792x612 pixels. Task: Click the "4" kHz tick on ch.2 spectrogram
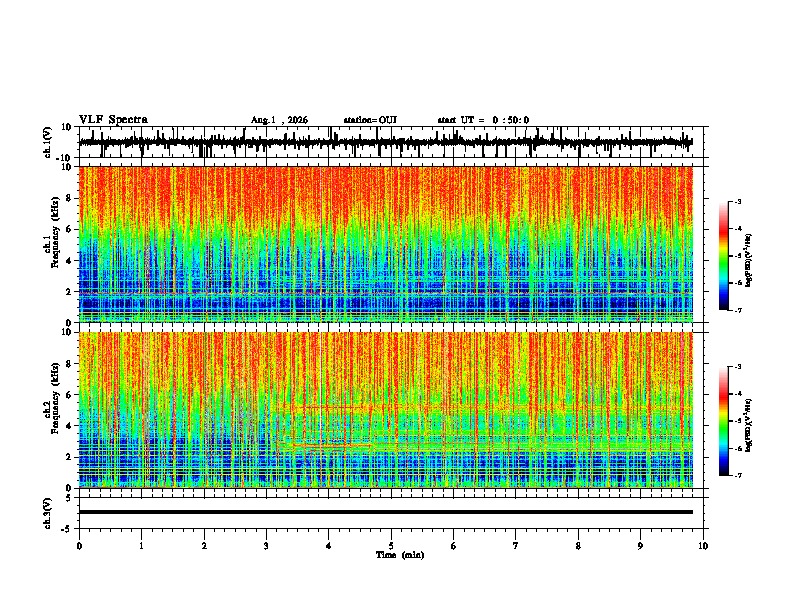[70, 426]
